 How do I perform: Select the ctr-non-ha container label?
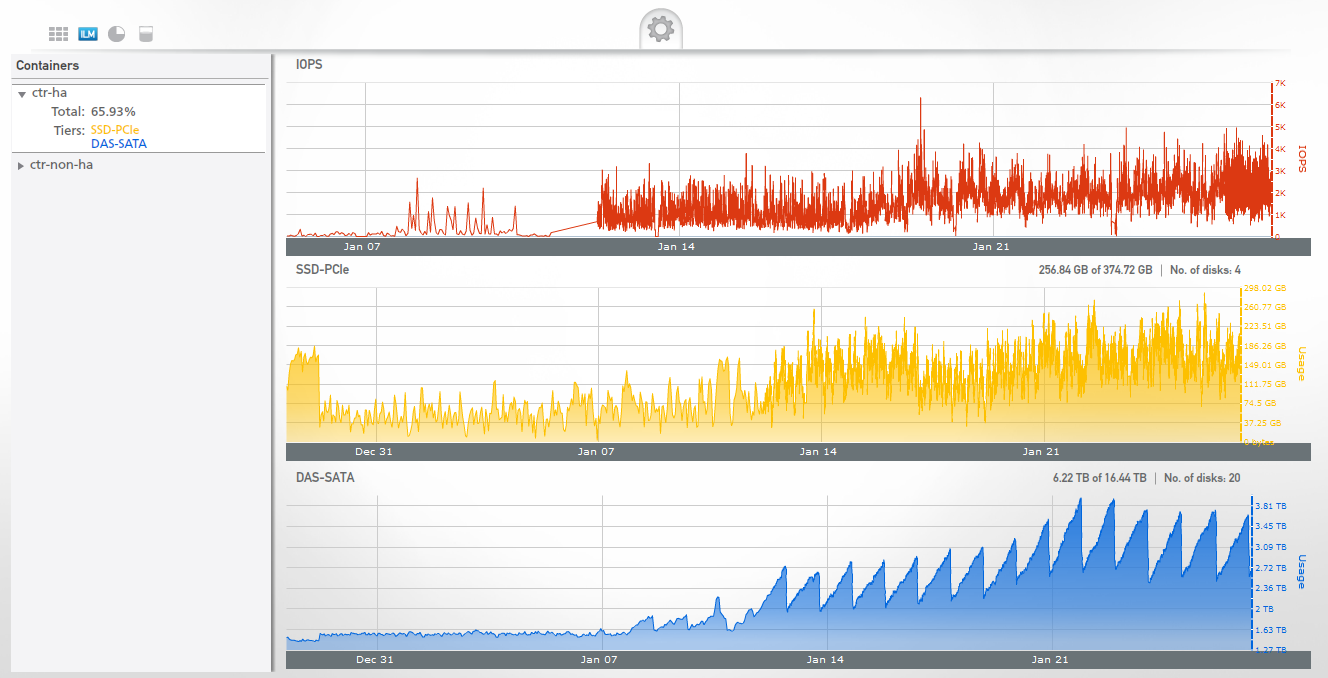(x=61, y=165)
